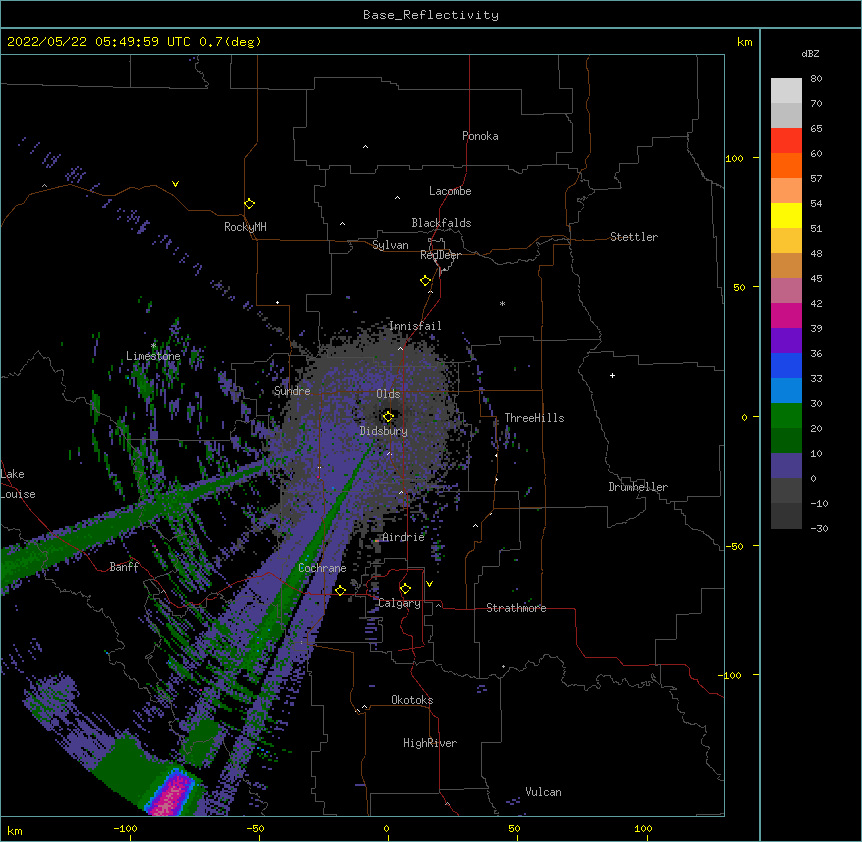Click the Ponoka city label
The width and height of the screenshot is (862, 842).
(x=480, y=136)
